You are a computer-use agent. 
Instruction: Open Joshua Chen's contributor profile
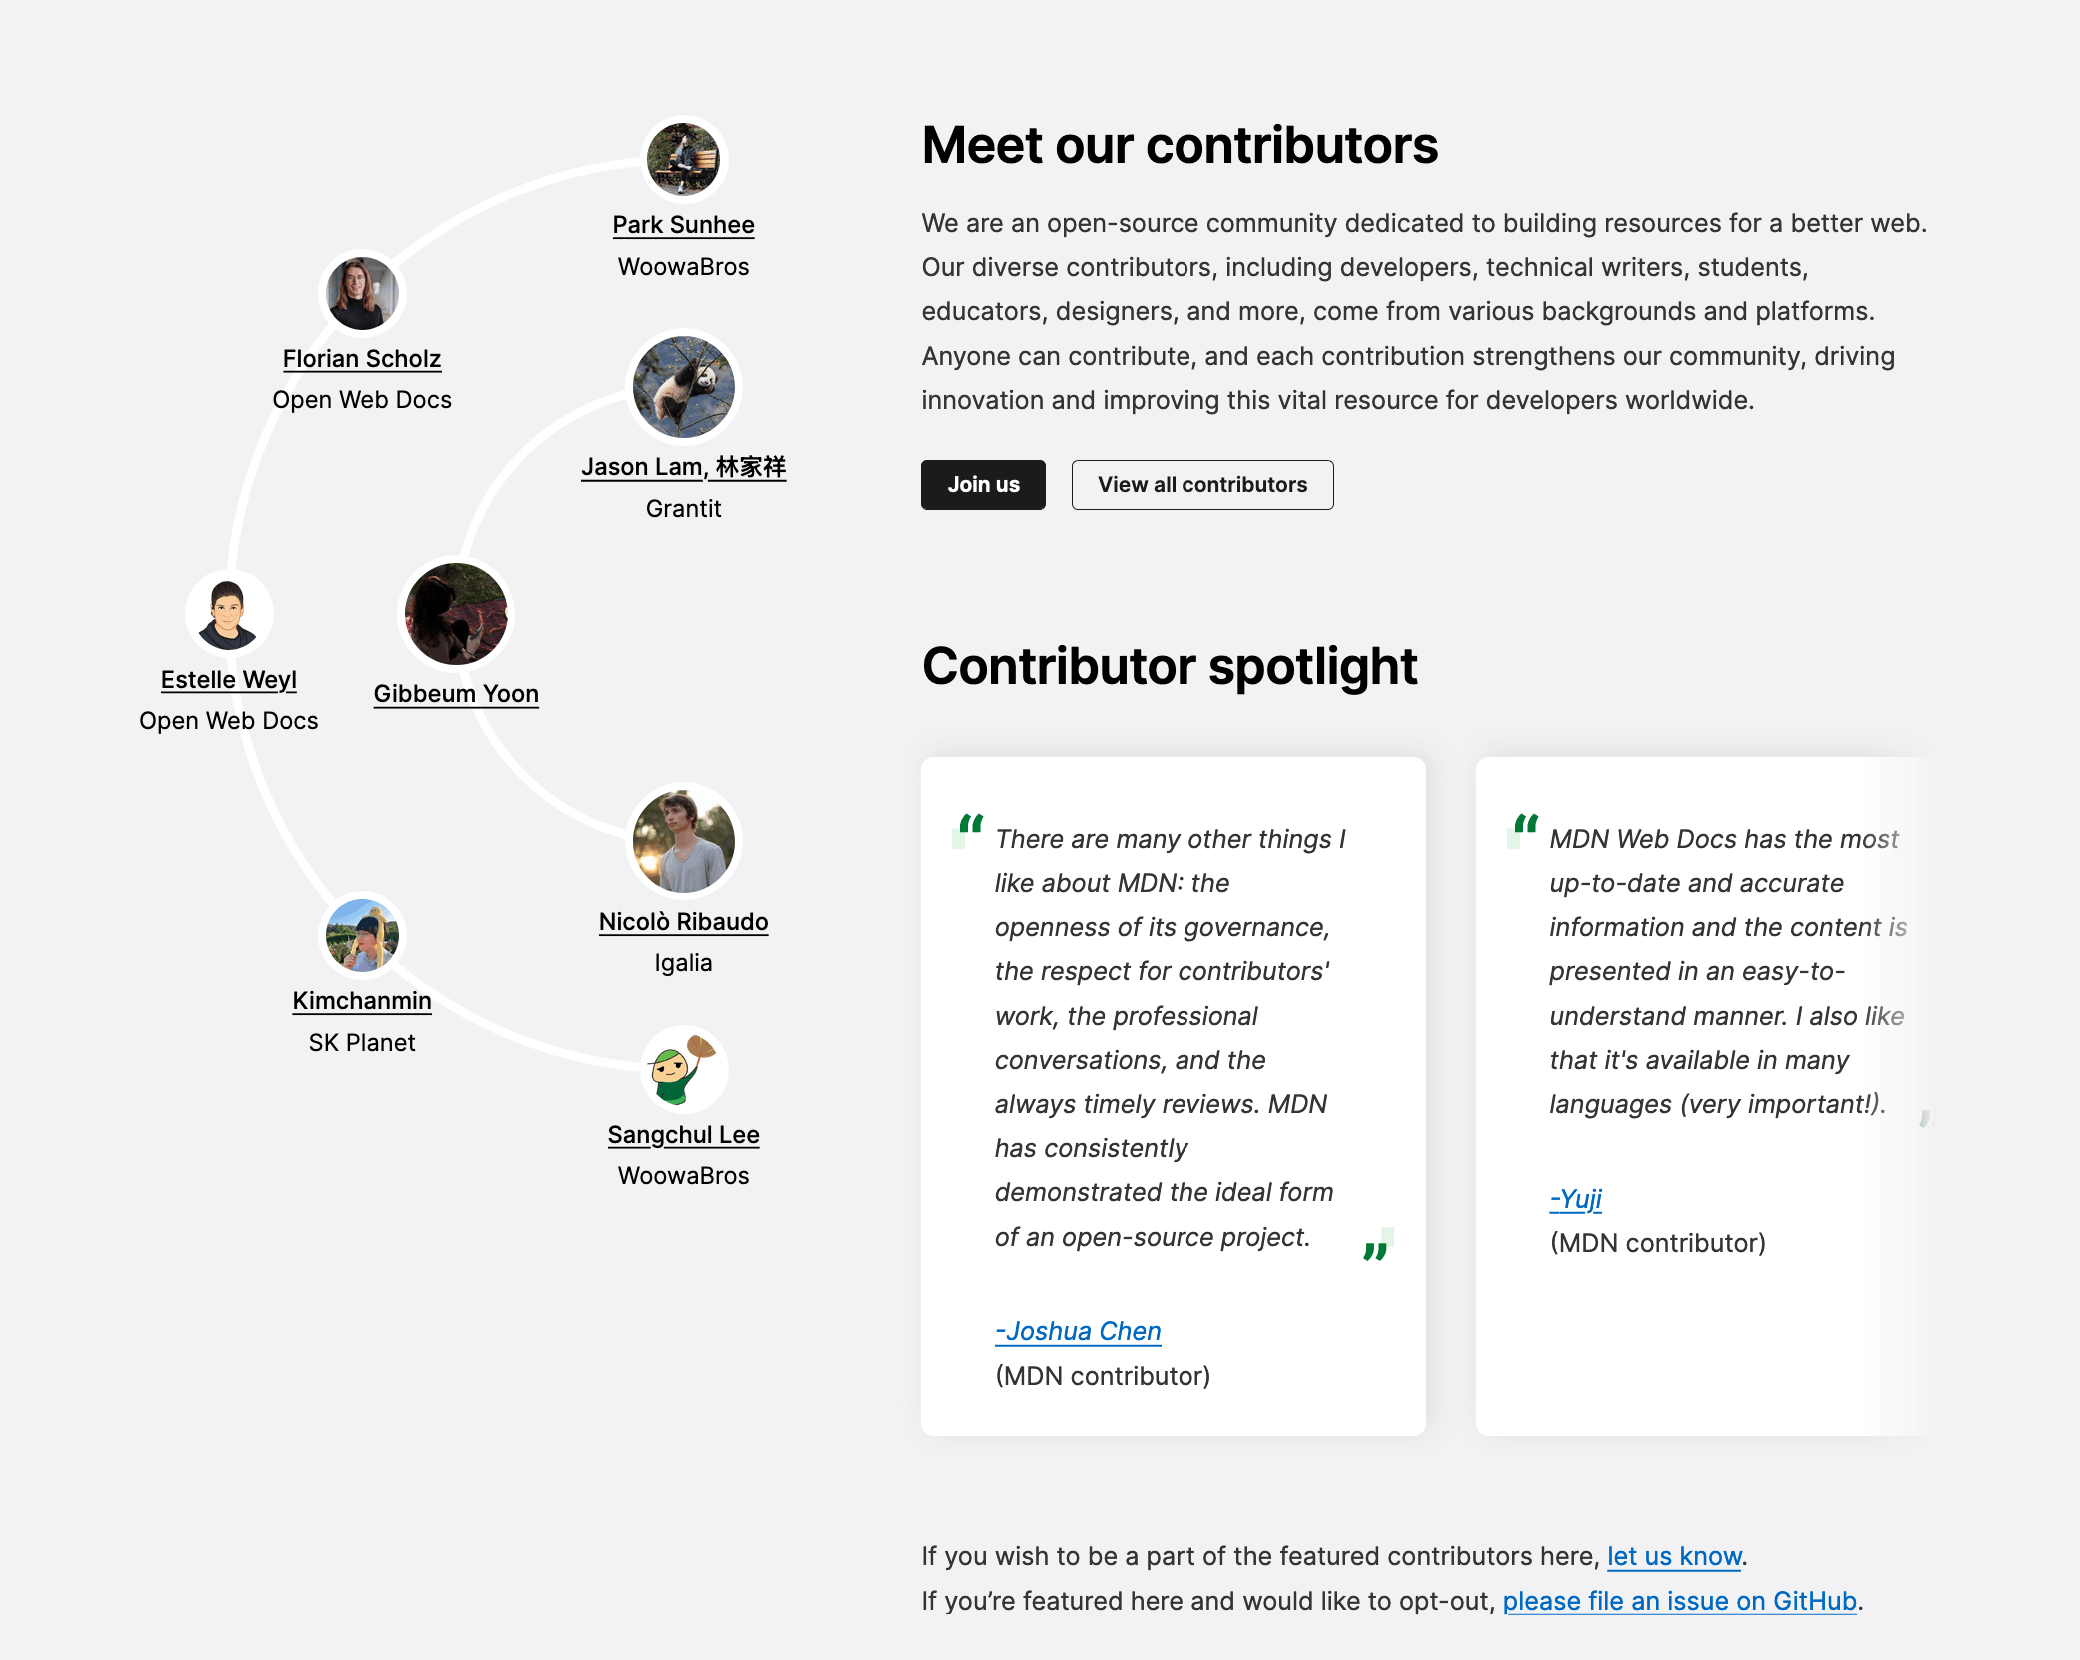pyautogui.click(x=1078, y=1330)
